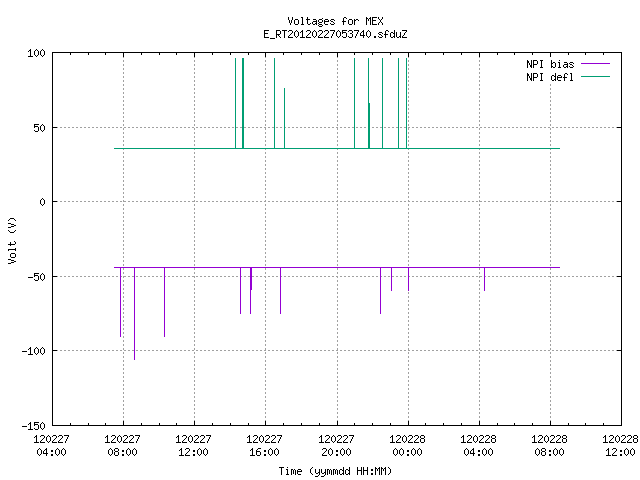This screenshot has height=480, width=640.
Task: Click the y-axis tick value '0'
Action: pos(42,202)
